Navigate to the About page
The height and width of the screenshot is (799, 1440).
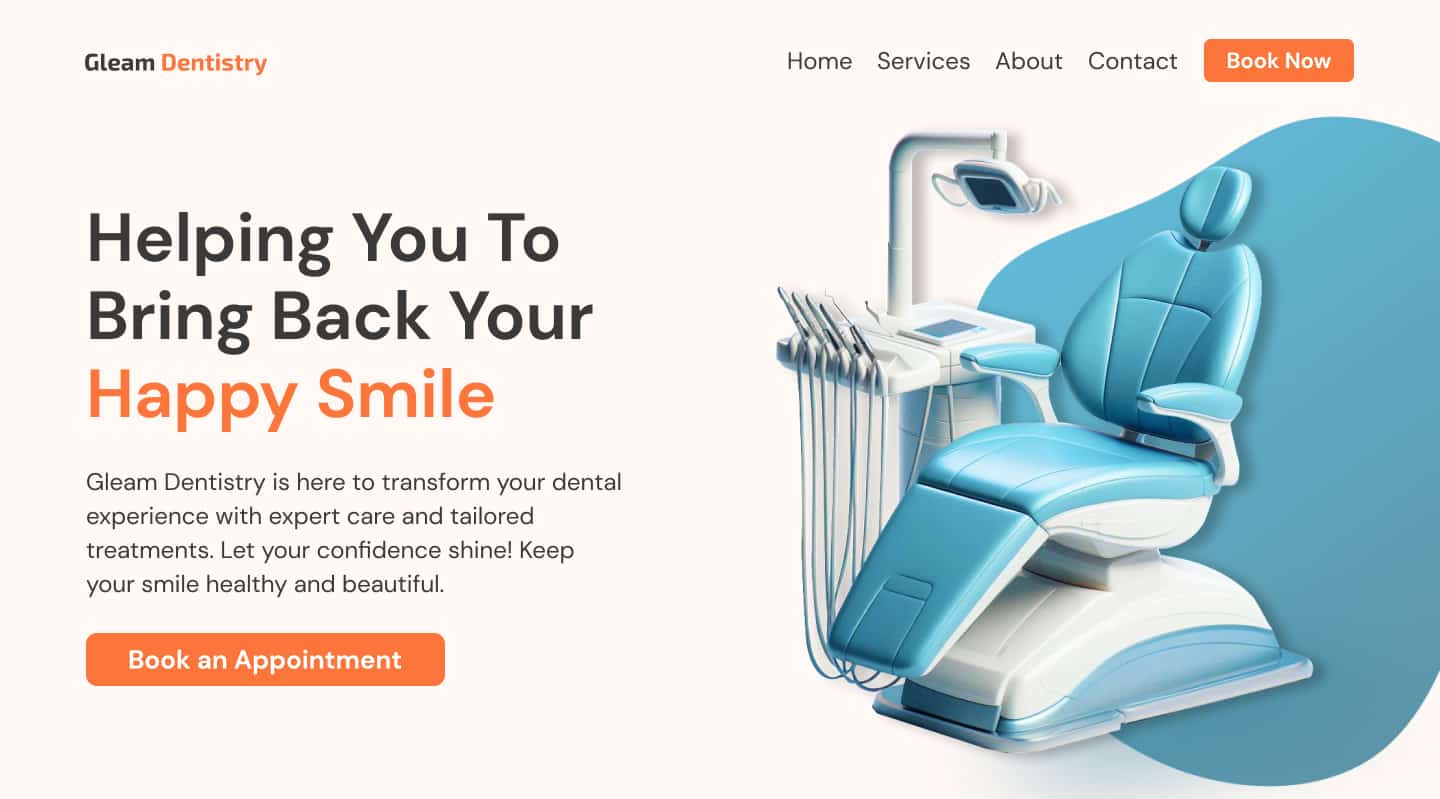1028,61
